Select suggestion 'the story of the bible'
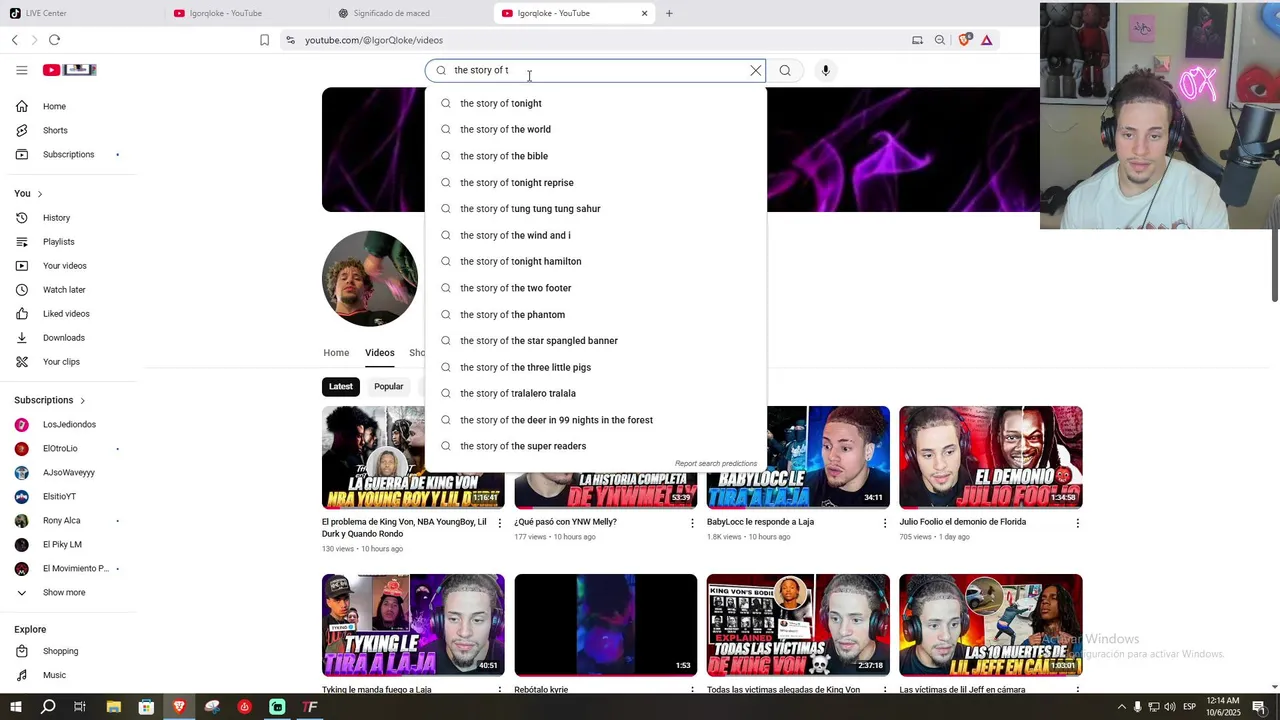Screen dimensions: 1280x720 click(x=596, y=156)
